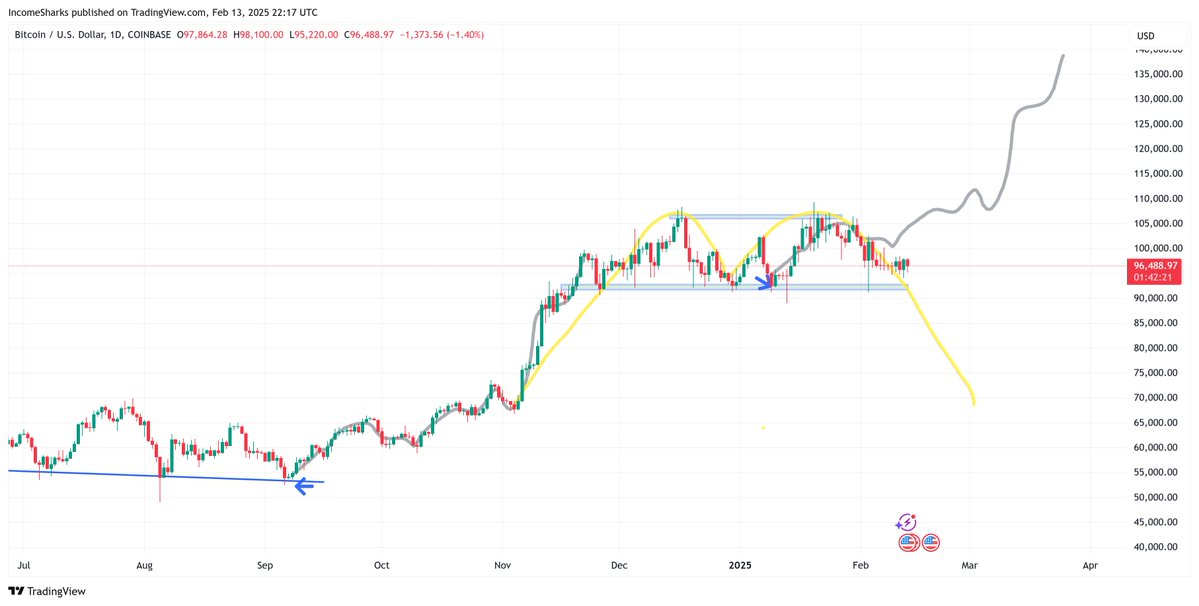The image size is (1199, 606).
Task: Click the small yellow dot below the chart
Action: point(763,428)
